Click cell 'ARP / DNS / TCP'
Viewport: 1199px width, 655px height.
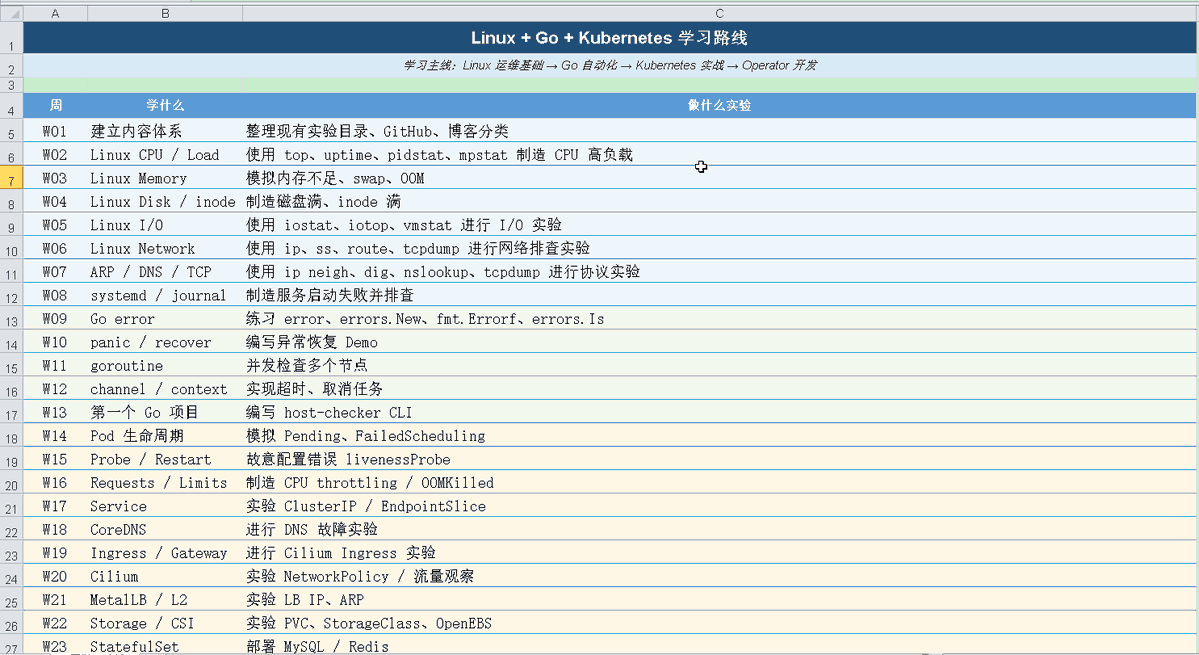[x=165, y=271]
